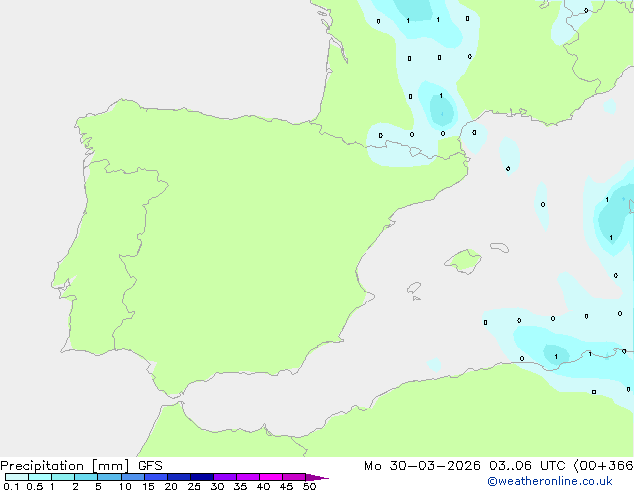Viewport: 634px width, 490px height.
Task: Click the 'Mo 30-03-2026 03..06 UTC' timestamp
Action: coord(465,466)
